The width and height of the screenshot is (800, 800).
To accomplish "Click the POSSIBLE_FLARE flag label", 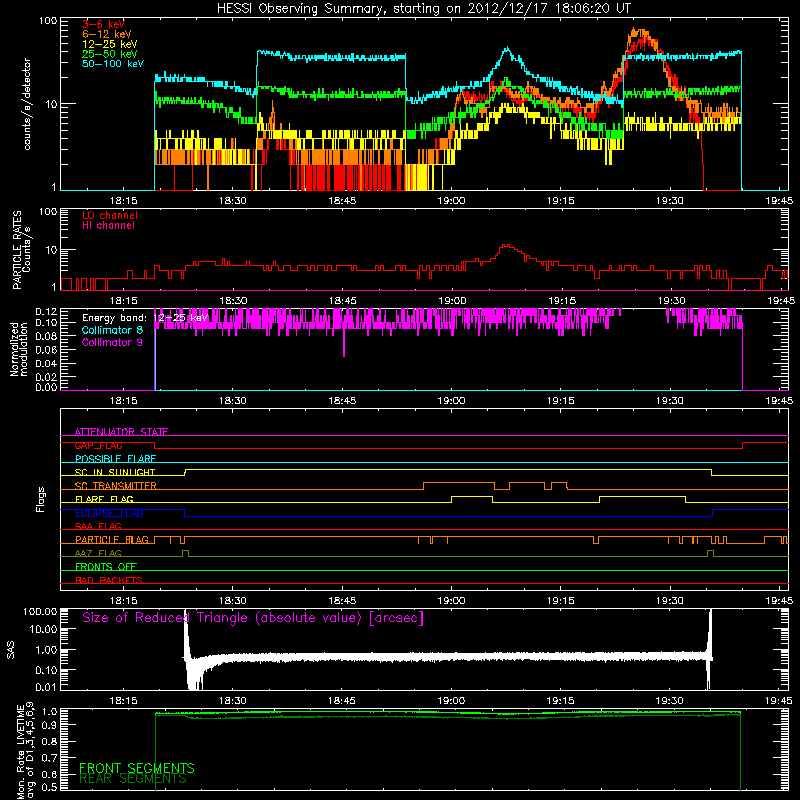I will [115, 459].
